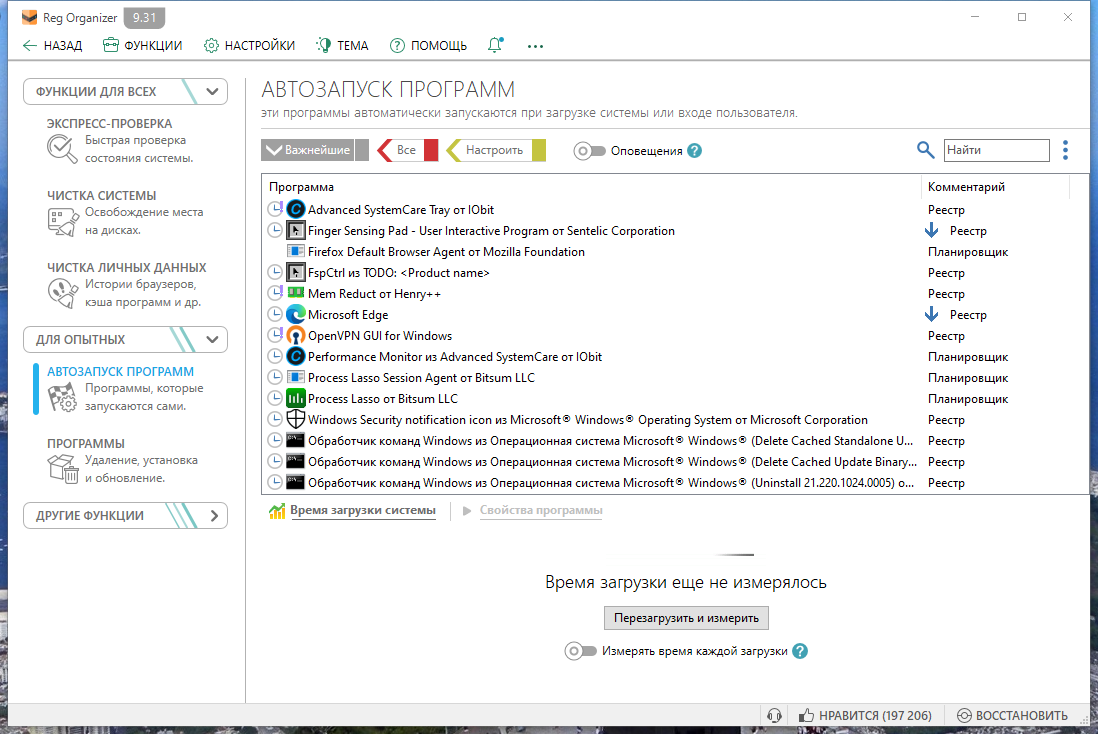Image resolution: width=1098 pixels, height=734 pixels.
Task: Click the gray swatch beside Важнейшие
Action: (362, 150)
